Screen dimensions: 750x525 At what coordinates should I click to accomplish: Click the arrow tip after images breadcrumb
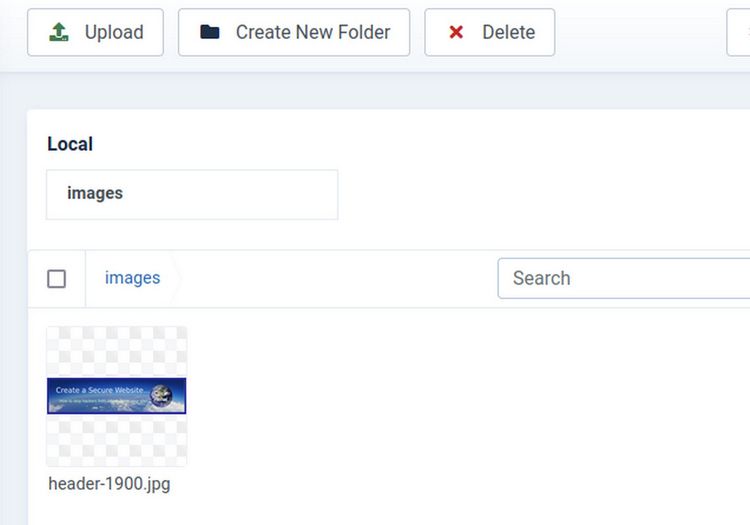(176, 278)
